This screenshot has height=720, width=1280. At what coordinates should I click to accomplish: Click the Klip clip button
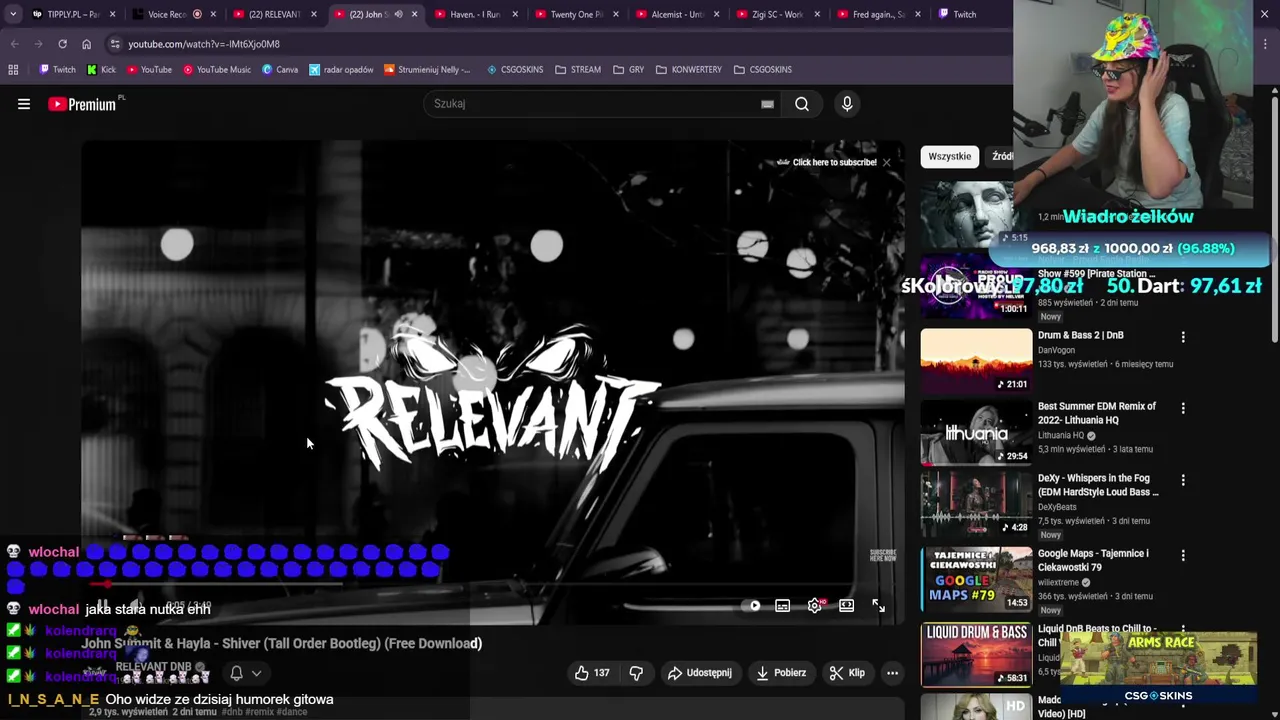(x=847, y=673)
